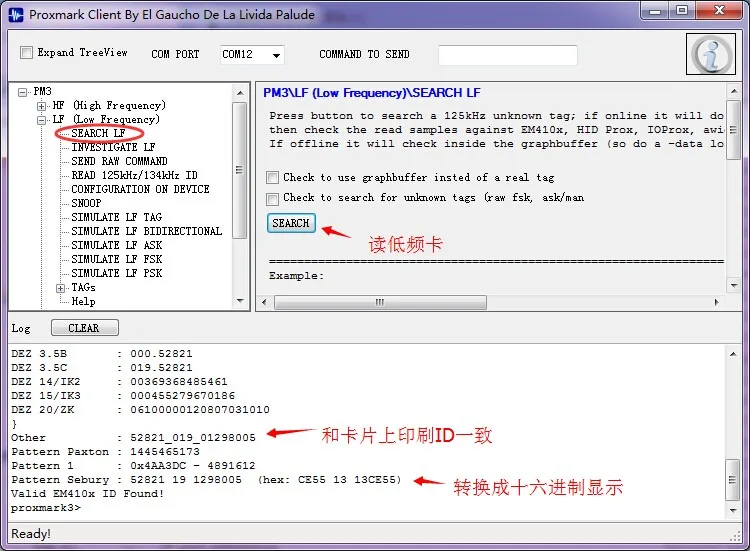Select SIMULATE LF TAG item

(117, 217)
